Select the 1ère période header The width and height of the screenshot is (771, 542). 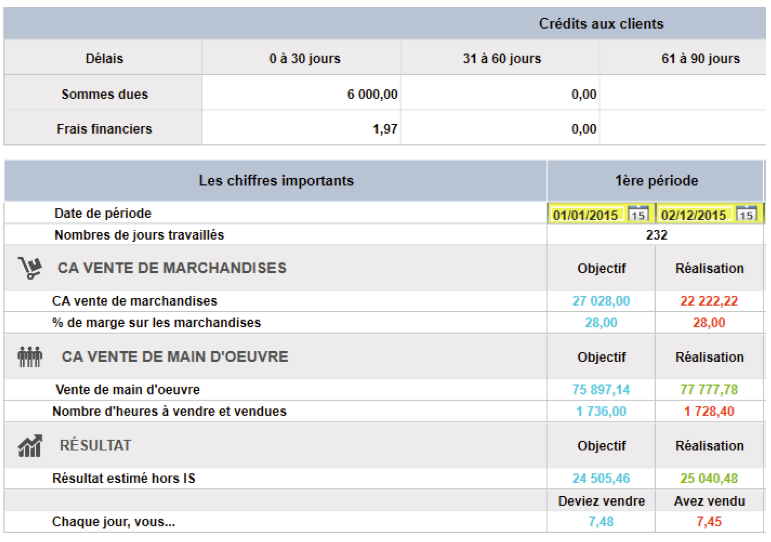(x=657, y=181)
